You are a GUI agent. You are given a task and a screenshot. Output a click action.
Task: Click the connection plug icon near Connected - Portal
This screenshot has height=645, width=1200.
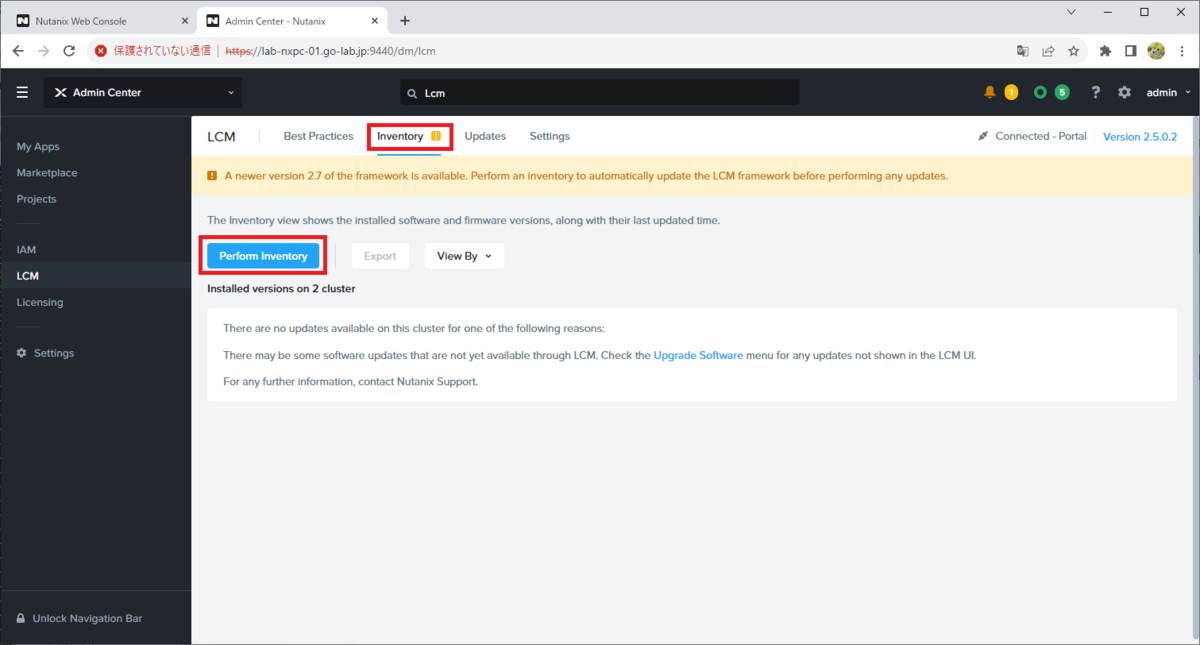[x=983, y=136]
